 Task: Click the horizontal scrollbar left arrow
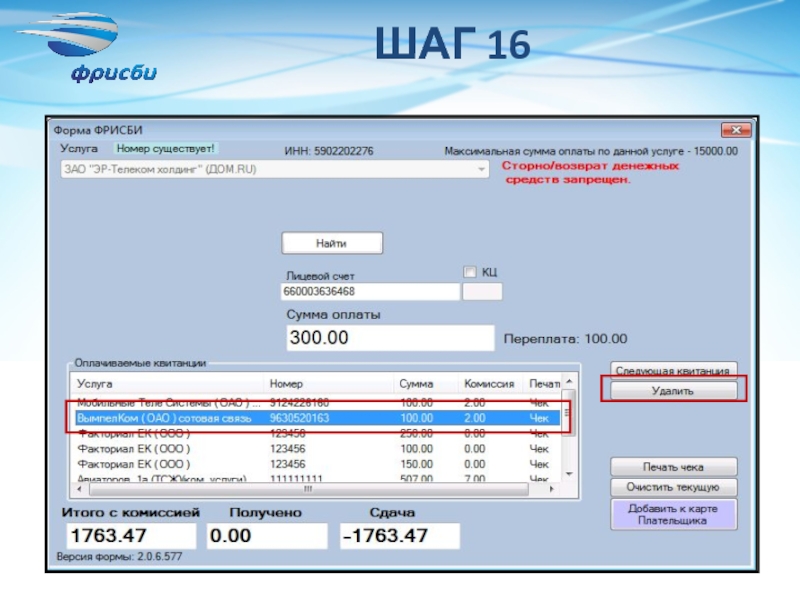pyautogui.click(x=79, y=489)
